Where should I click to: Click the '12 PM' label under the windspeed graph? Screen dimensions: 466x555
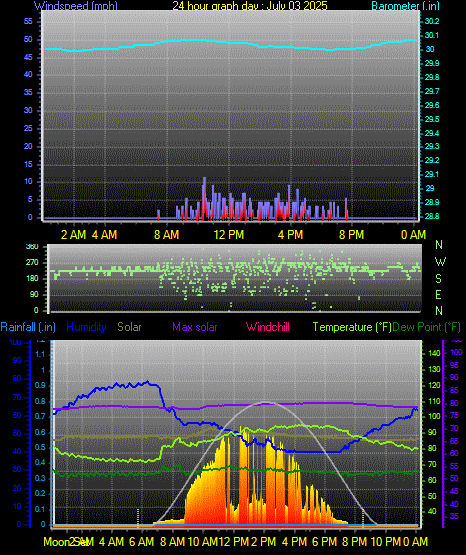pyautogui.click(x=229, y=234)
